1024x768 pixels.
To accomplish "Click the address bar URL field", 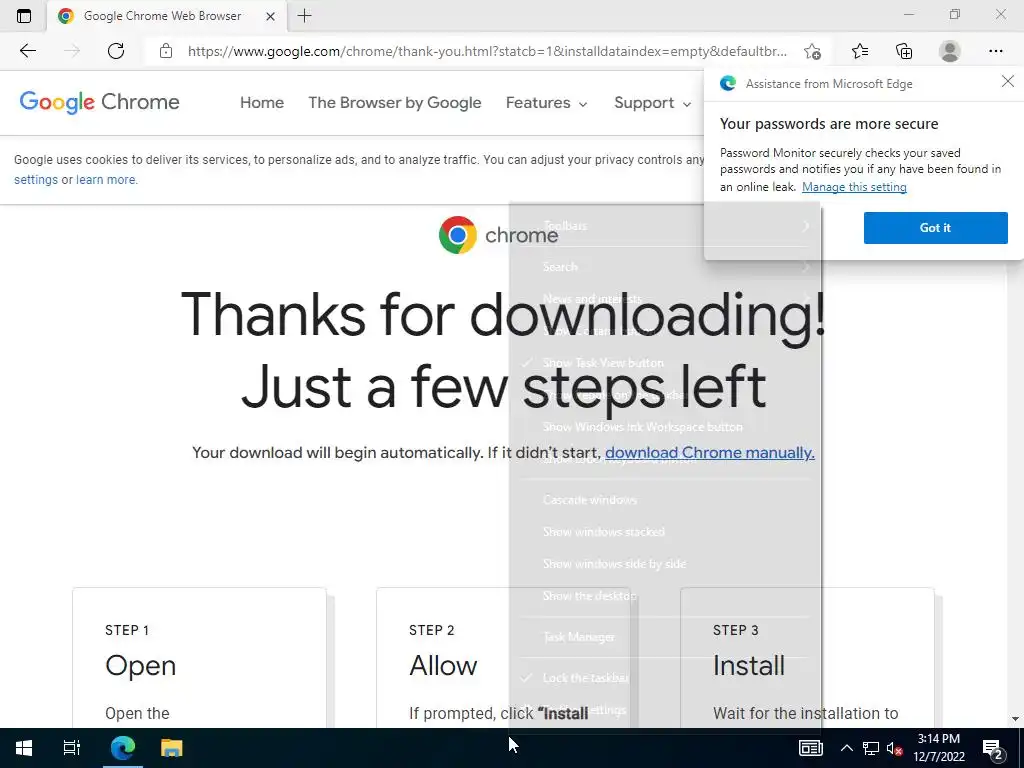I will pos(487,51).
